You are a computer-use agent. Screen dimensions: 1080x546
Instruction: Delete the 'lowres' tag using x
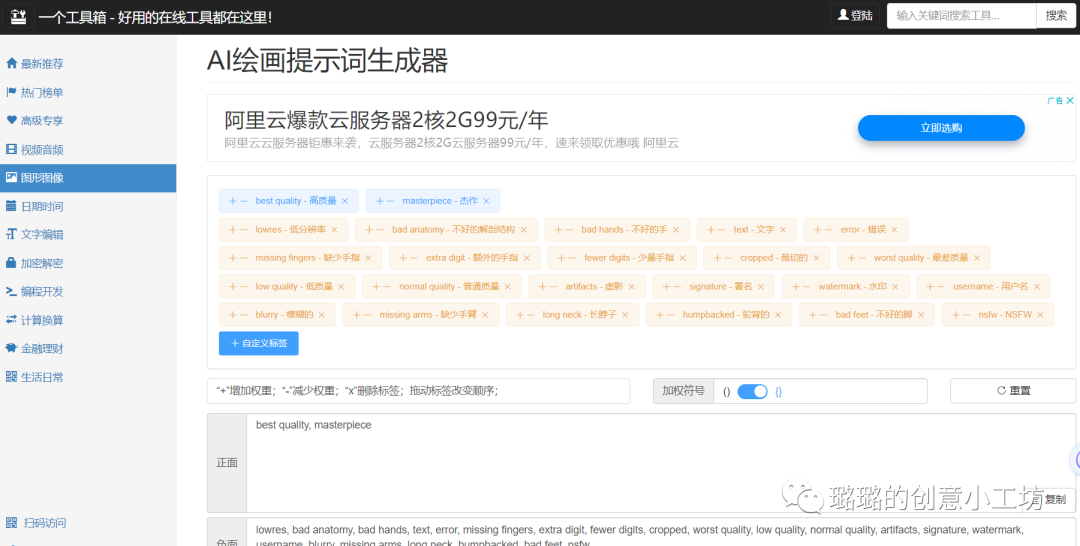[334, 230]
